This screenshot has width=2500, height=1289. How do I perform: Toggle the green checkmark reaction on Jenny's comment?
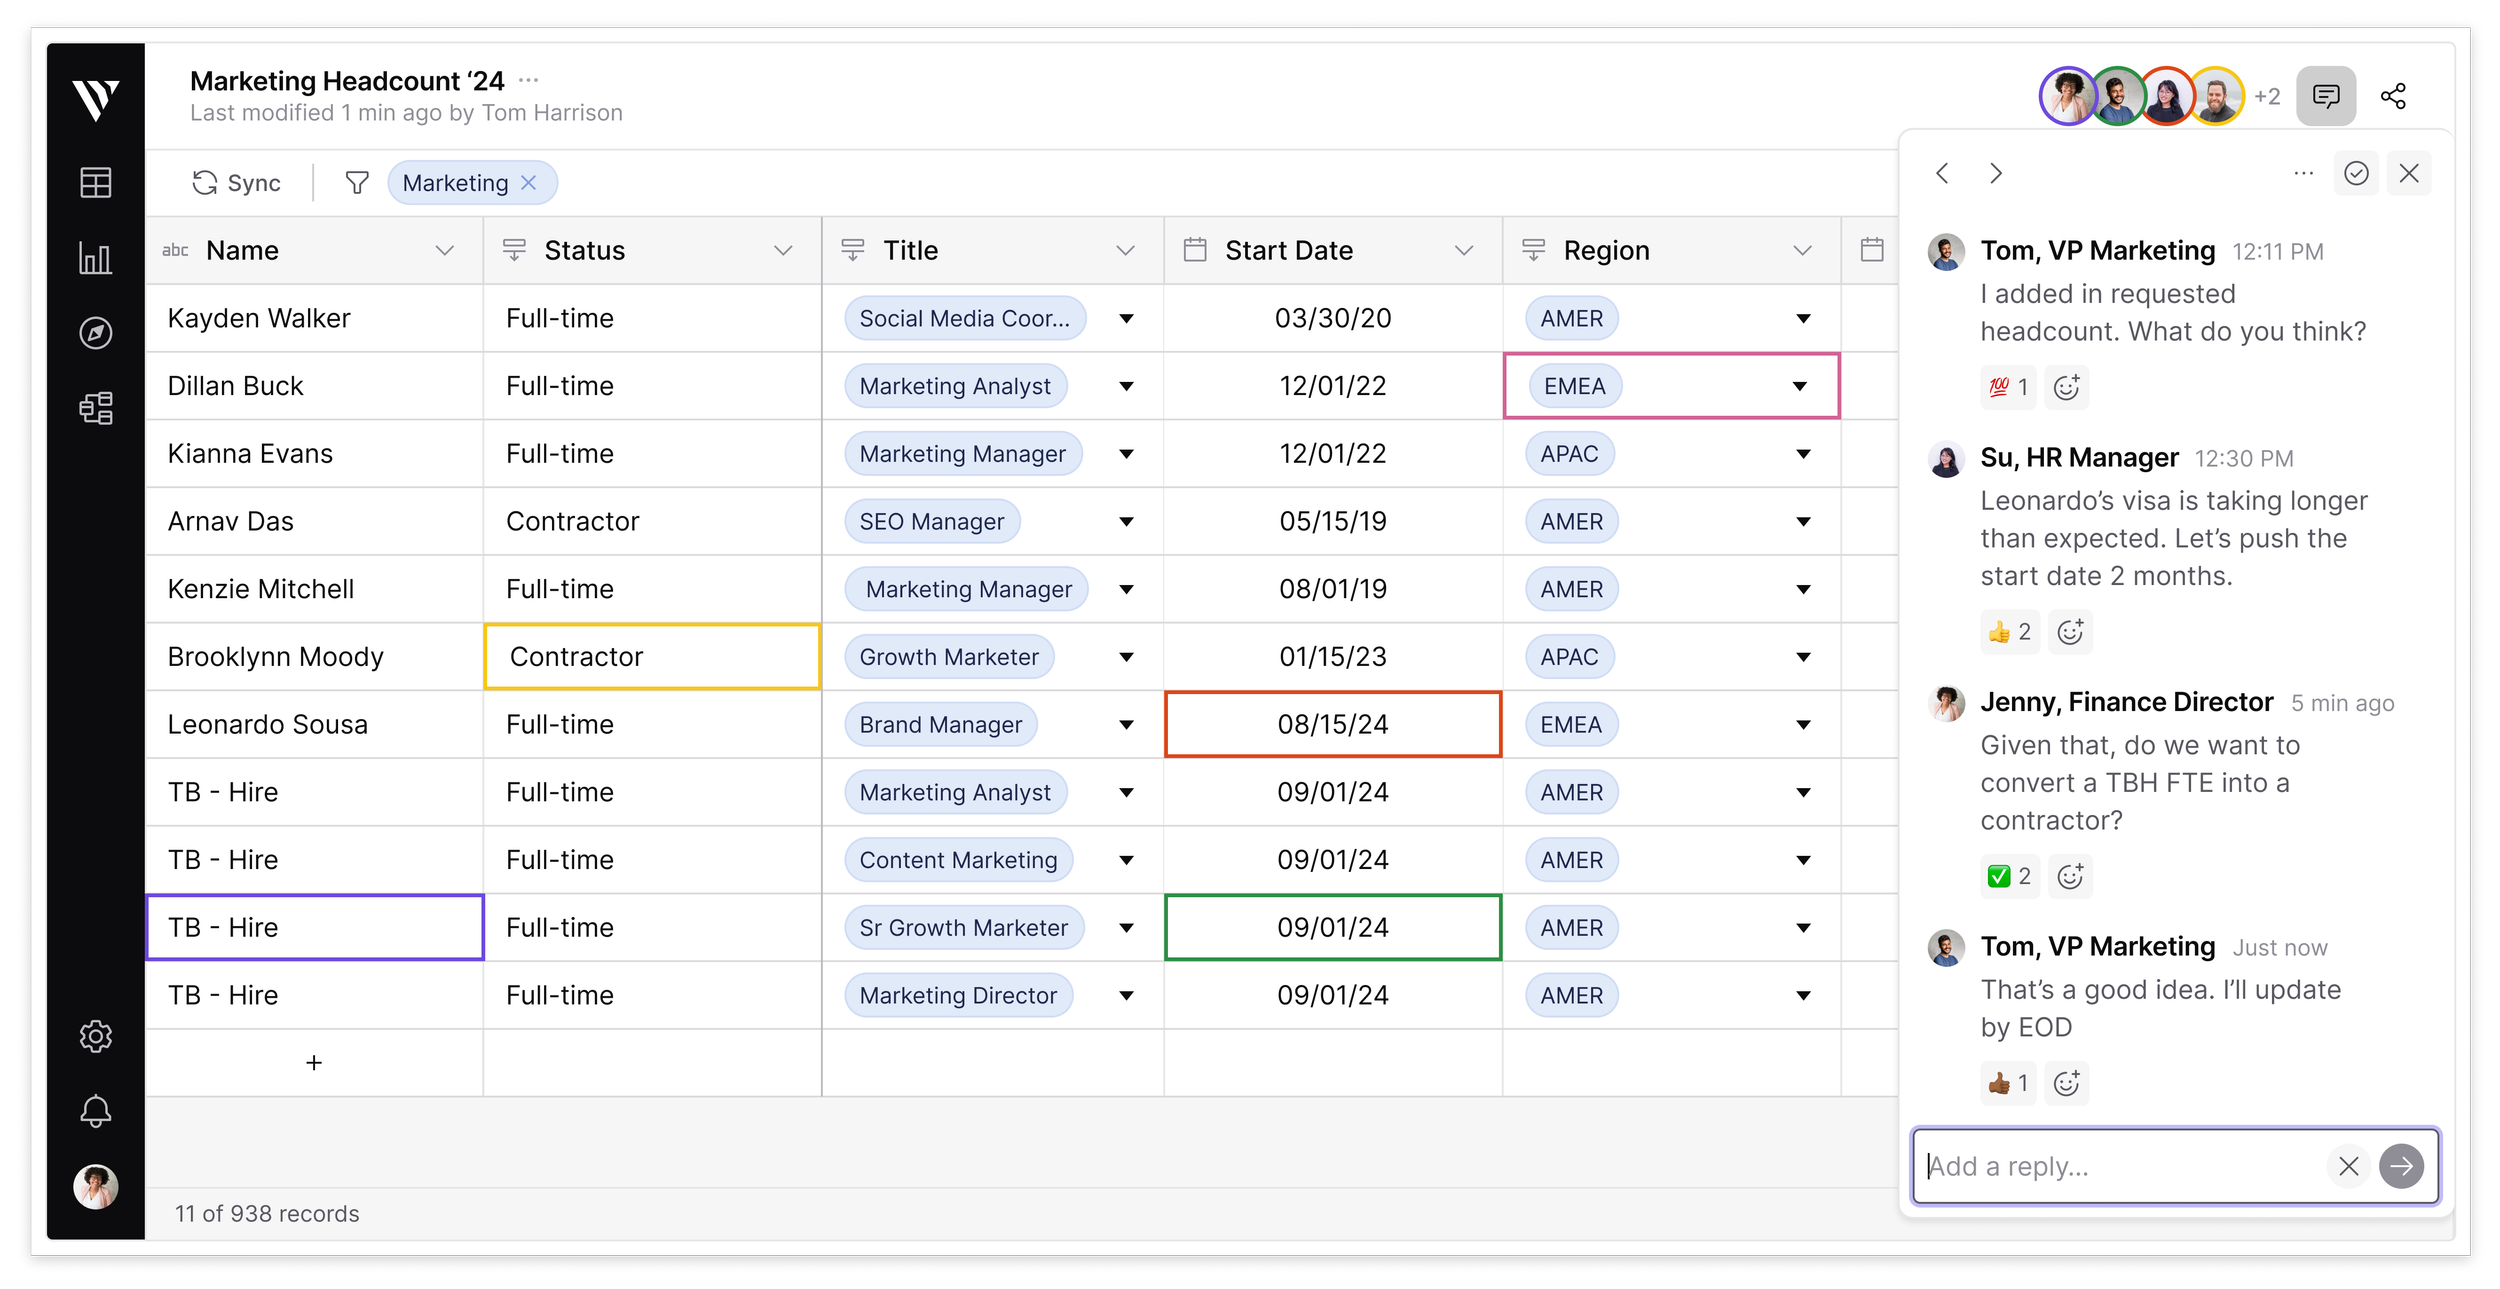pyautogui.click(x=2009, y=877)
